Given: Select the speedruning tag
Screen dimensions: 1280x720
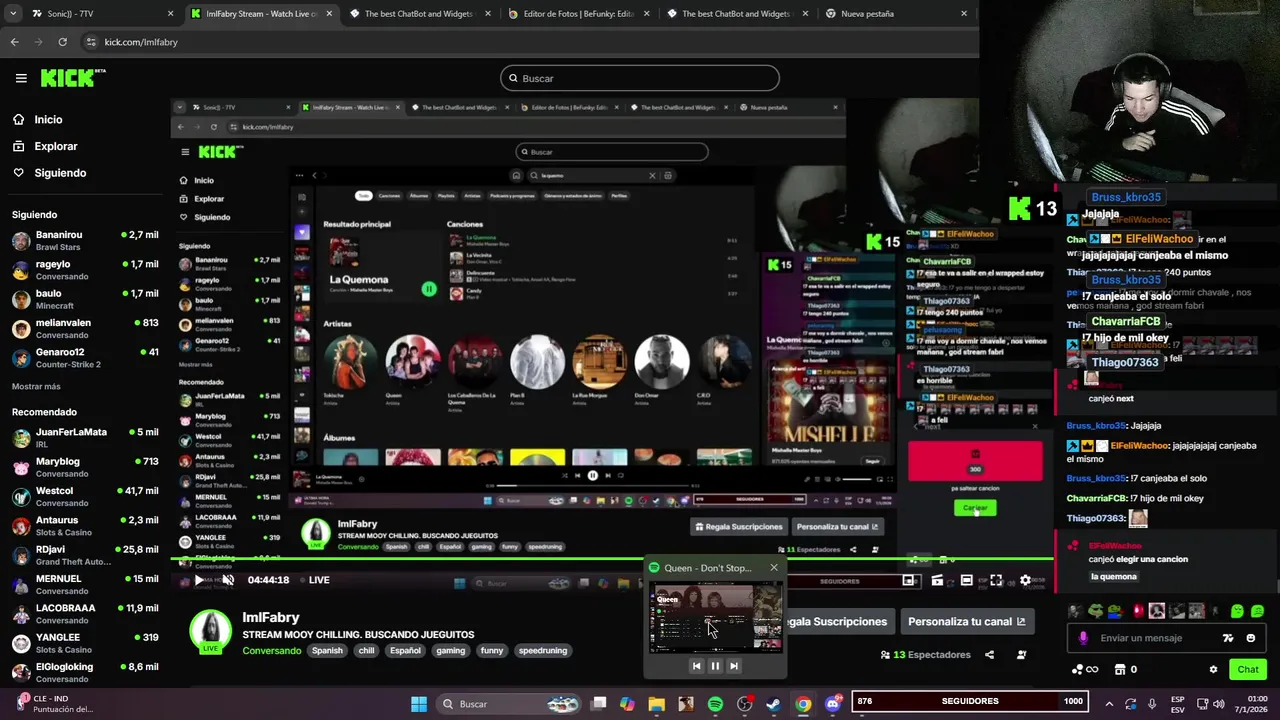Looking at the screenshot, I should click(x=543, y=651).
